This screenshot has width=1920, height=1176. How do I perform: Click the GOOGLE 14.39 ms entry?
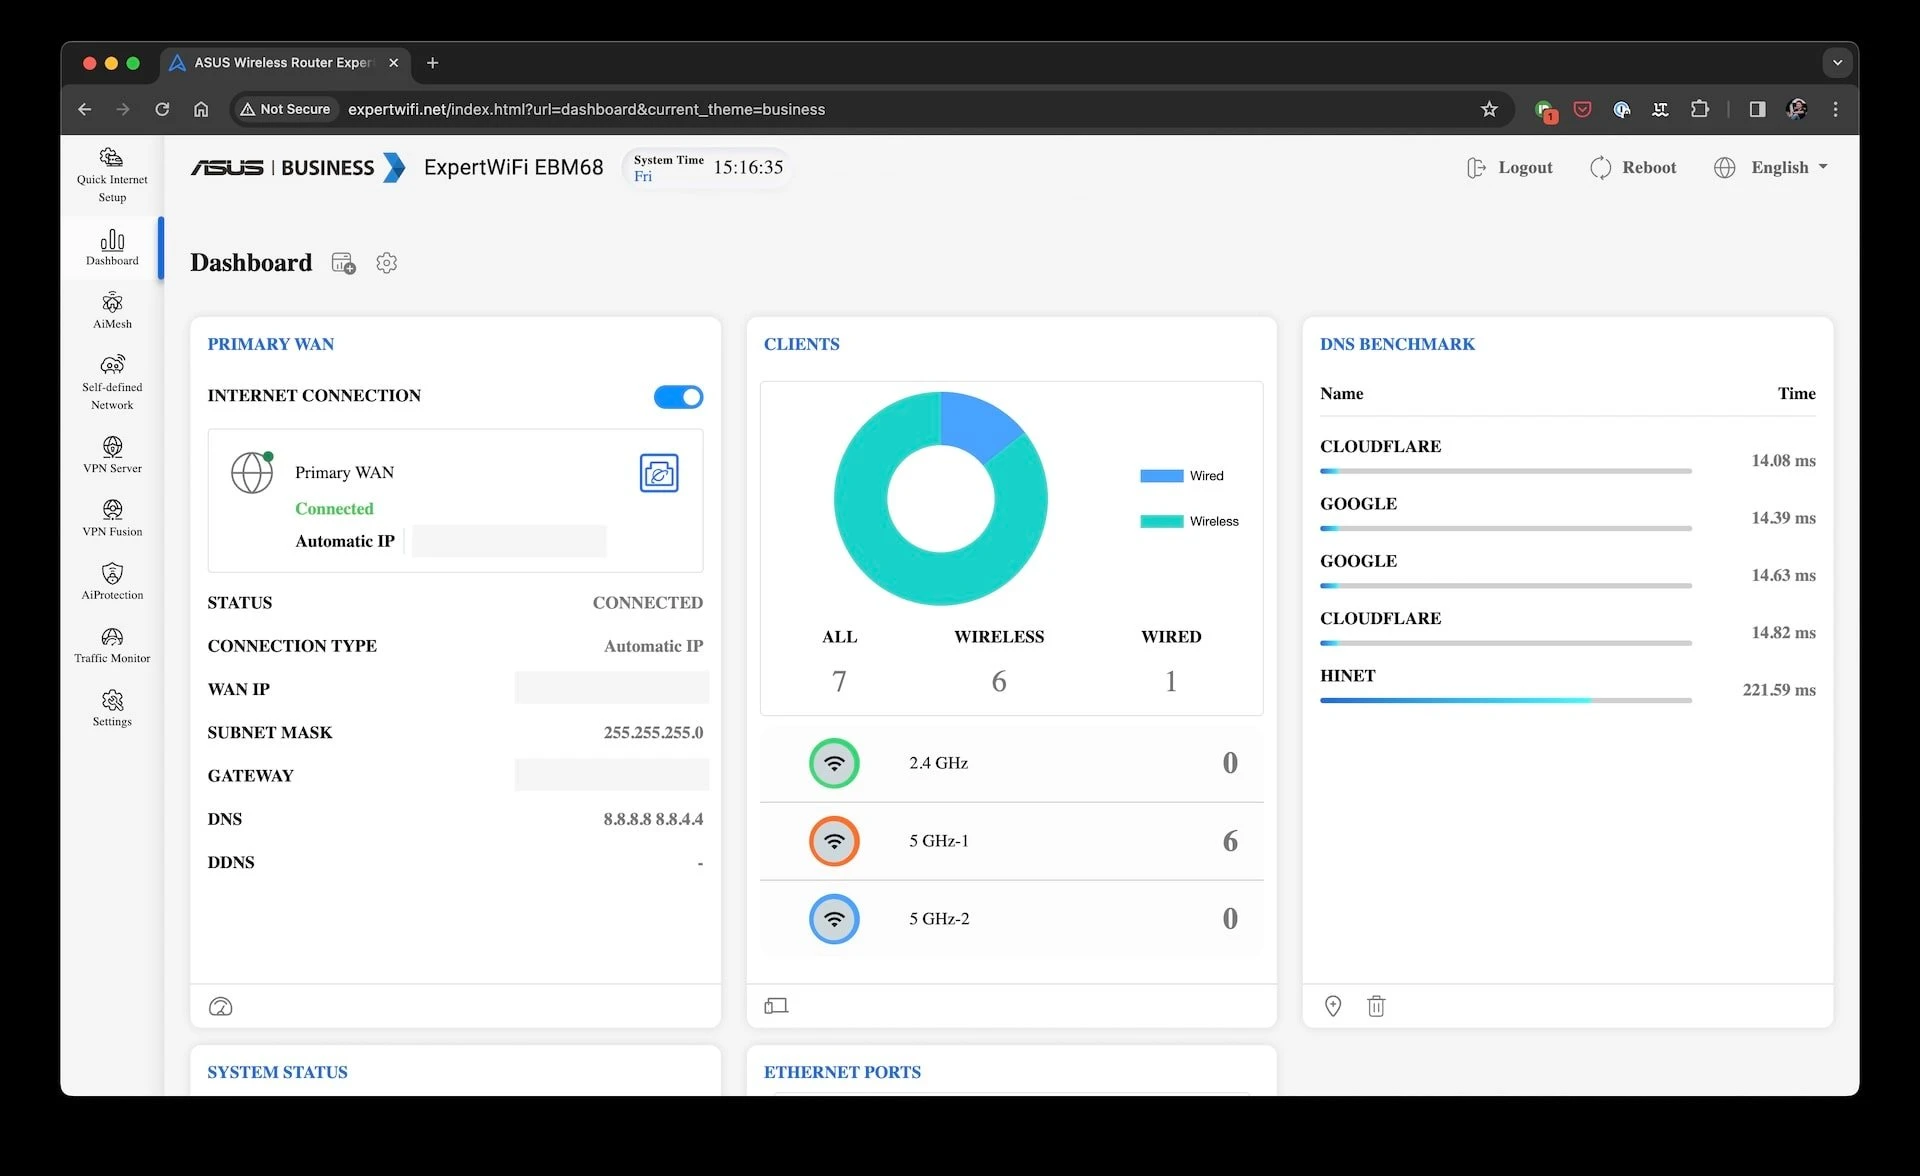coord(1568,514)
